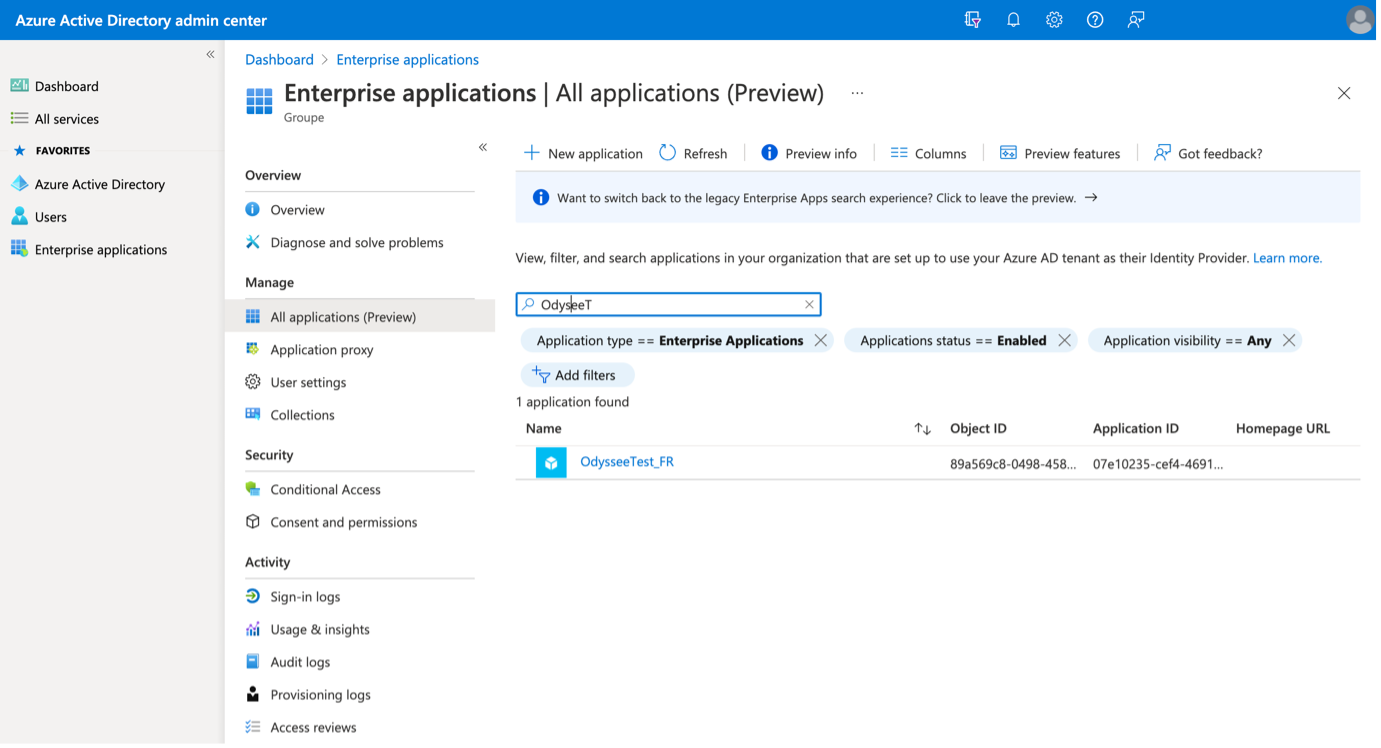Open the directory and subscription filter icon

point(972,20)
